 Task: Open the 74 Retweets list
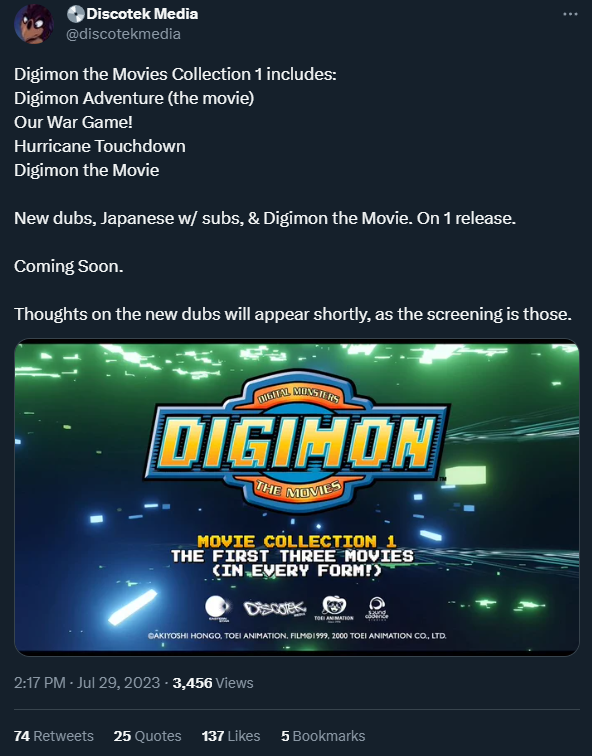coord(54,736)
